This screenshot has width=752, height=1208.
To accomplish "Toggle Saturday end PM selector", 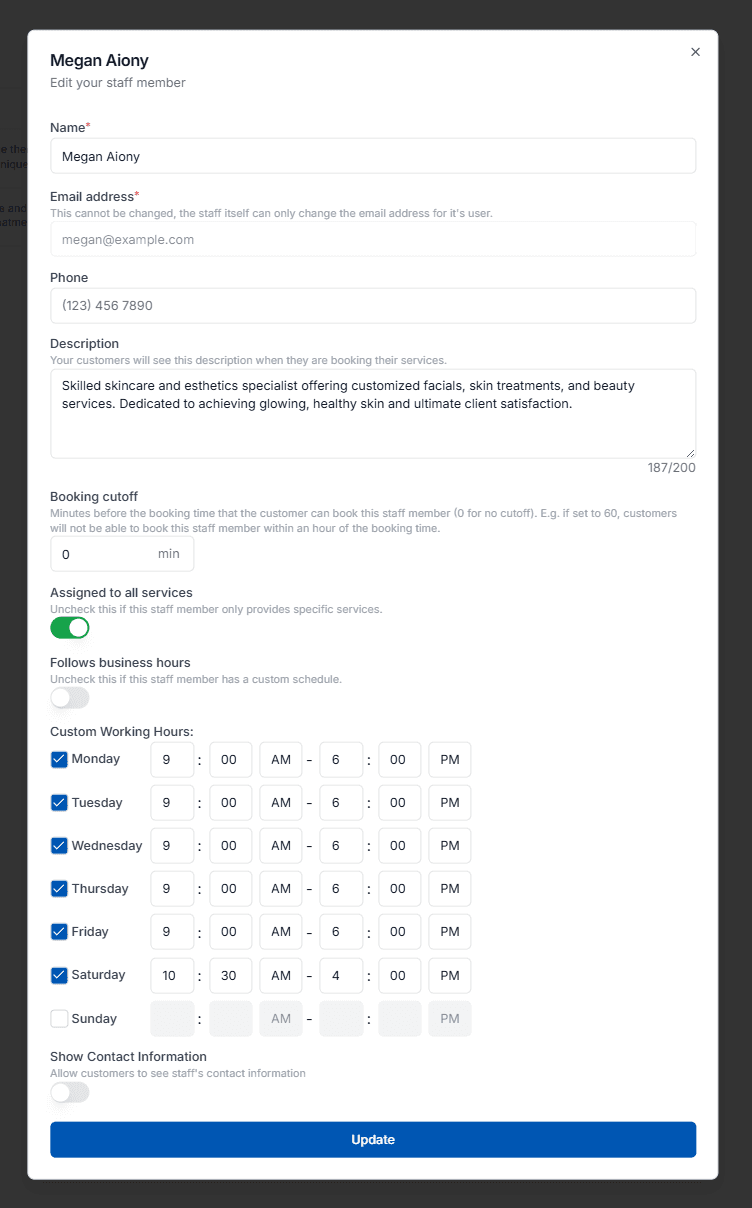I will point(450,976).
